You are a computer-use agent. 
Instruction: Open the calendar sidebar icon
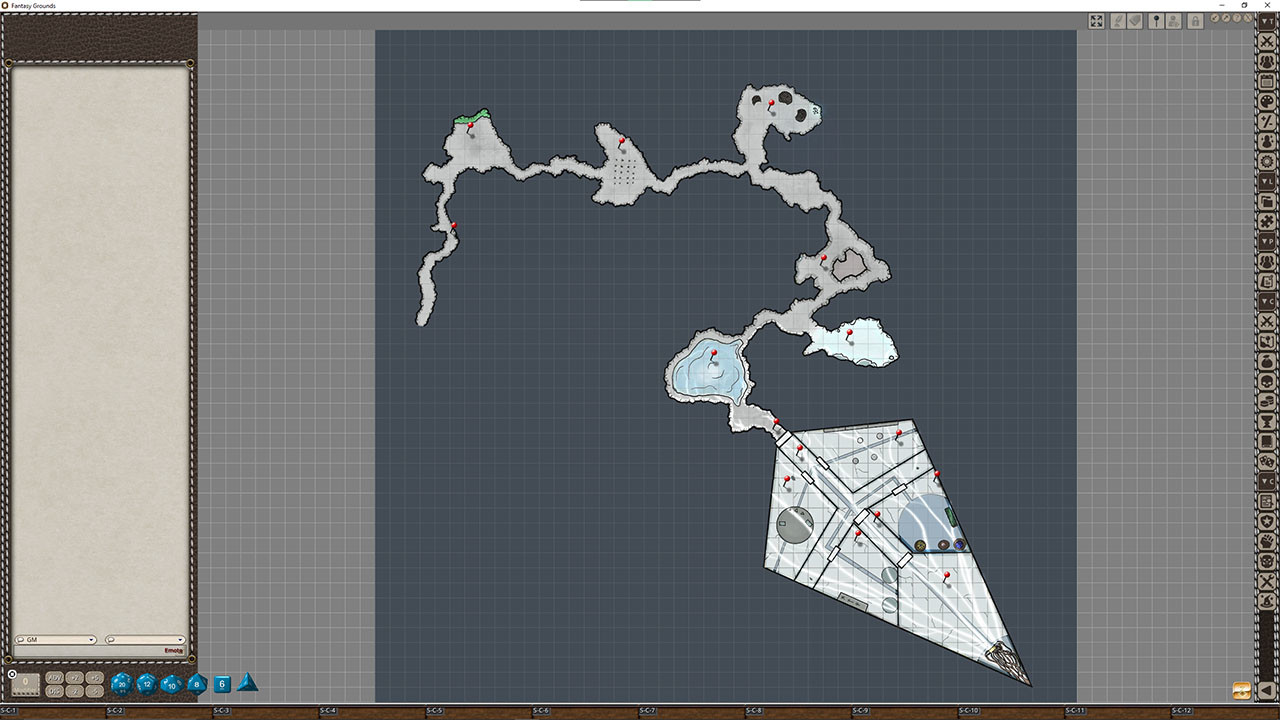[1267, 81]
